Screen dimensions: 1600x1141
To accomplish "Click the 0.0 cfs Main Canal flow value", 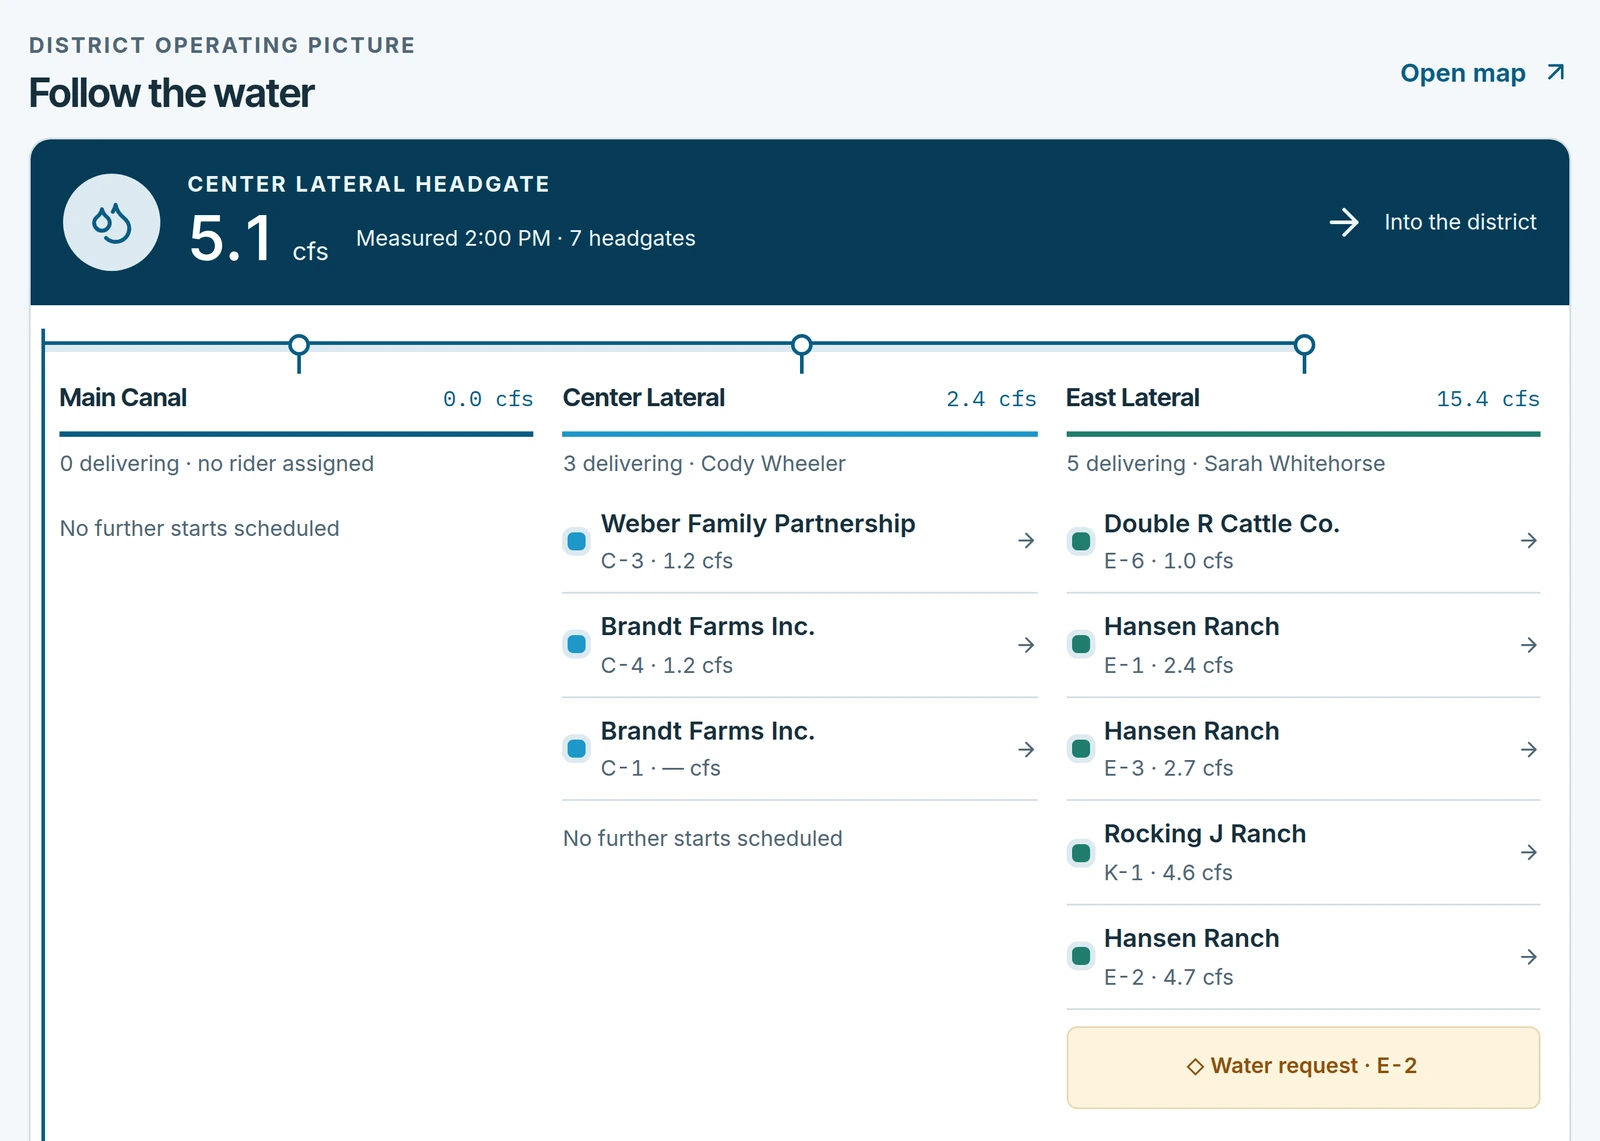I will click(x=488, y=399).
